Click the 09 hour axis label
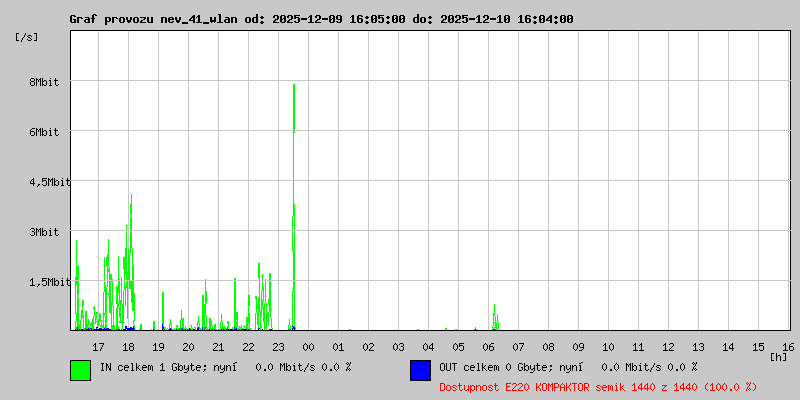 pos(579,347)
